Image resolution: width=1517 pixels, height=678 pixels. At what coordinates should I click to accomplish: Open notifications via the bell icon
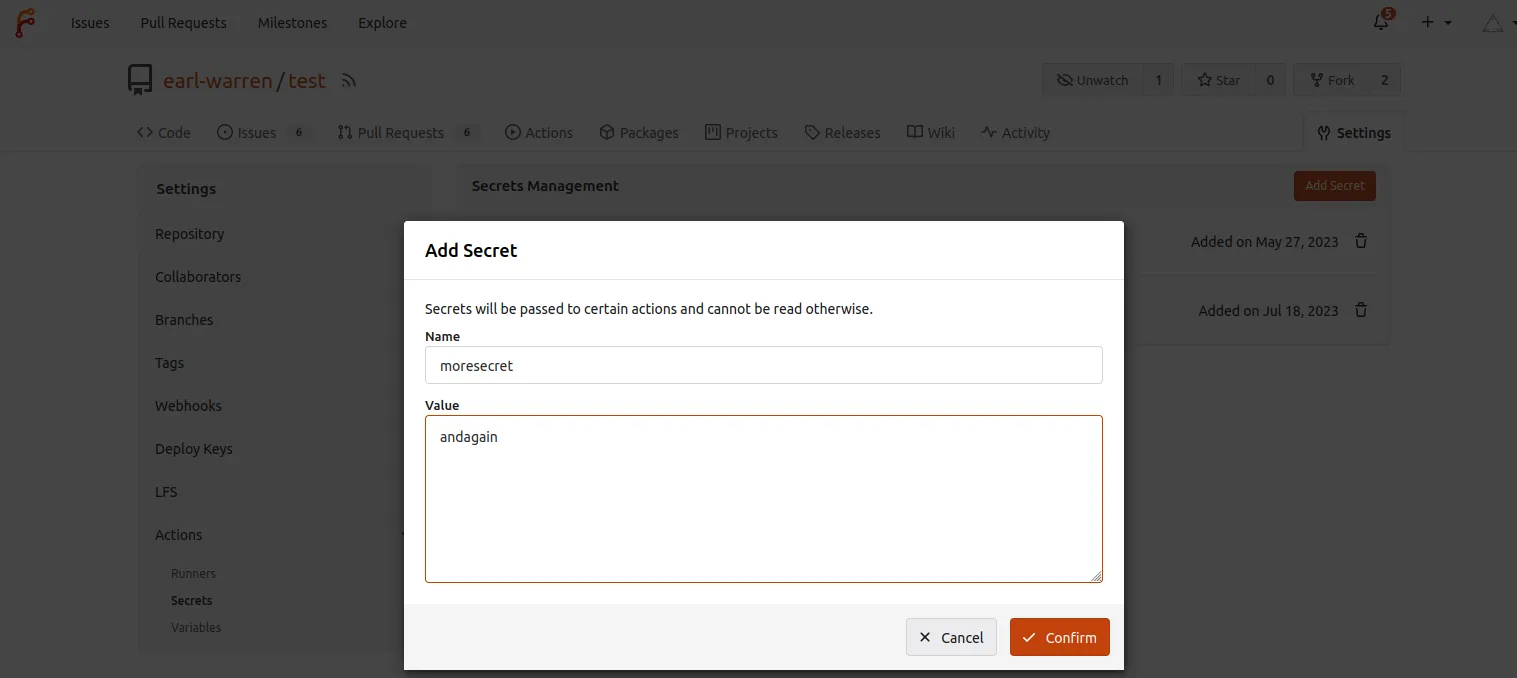(x=1381, y=22)
